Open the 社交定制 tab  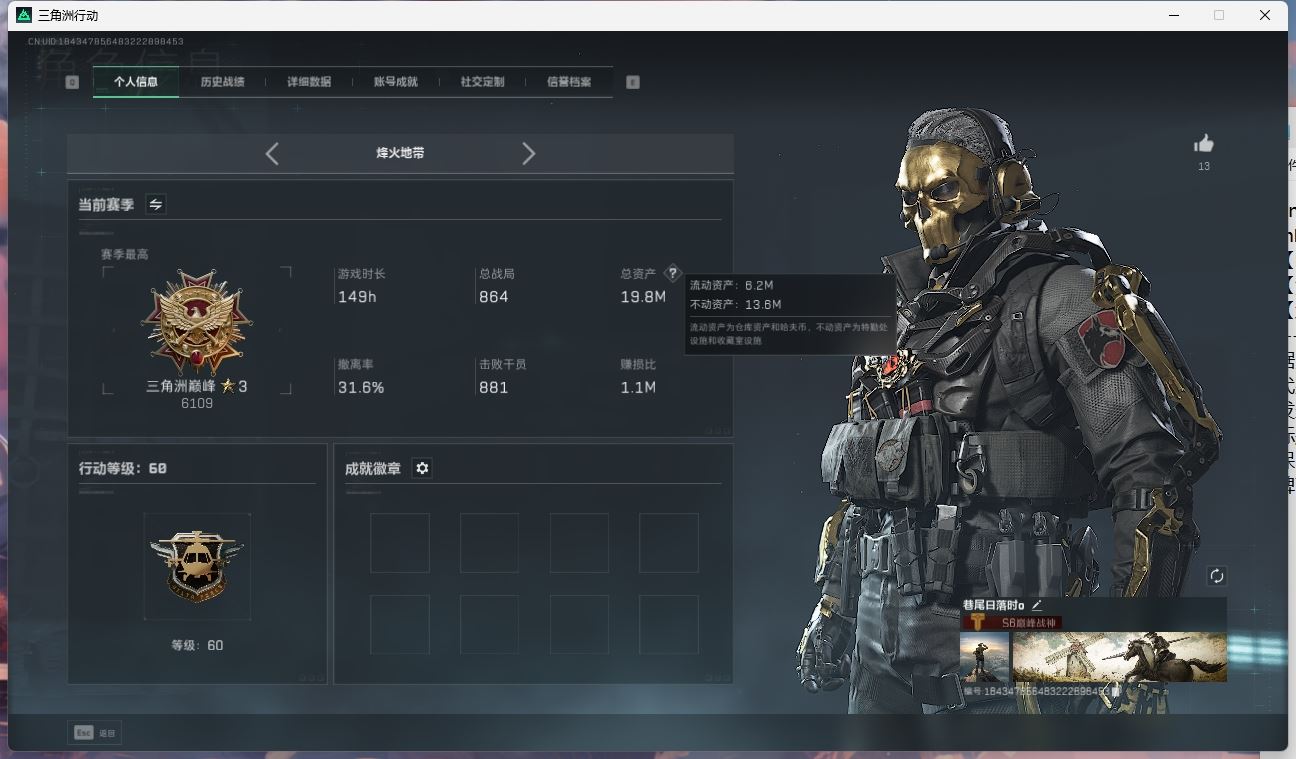[x=482, y=82]
